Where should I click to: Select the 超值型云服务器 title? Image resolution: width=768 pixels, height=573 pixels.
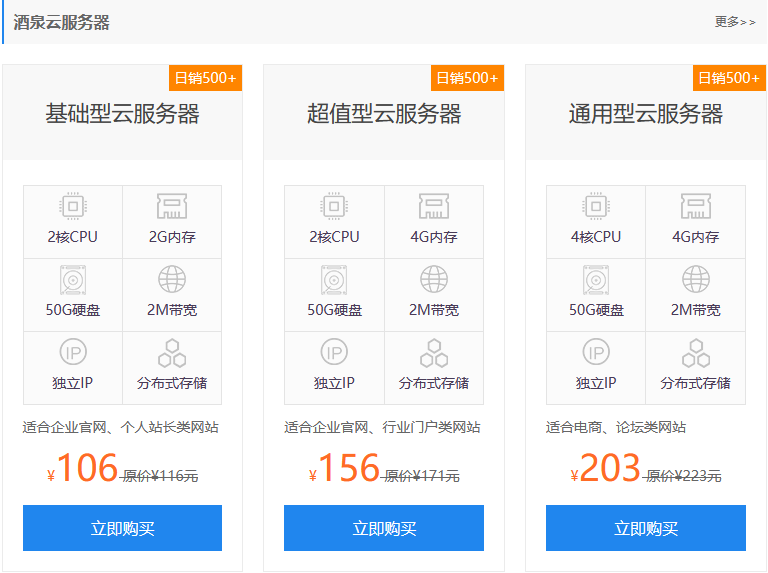384,114
